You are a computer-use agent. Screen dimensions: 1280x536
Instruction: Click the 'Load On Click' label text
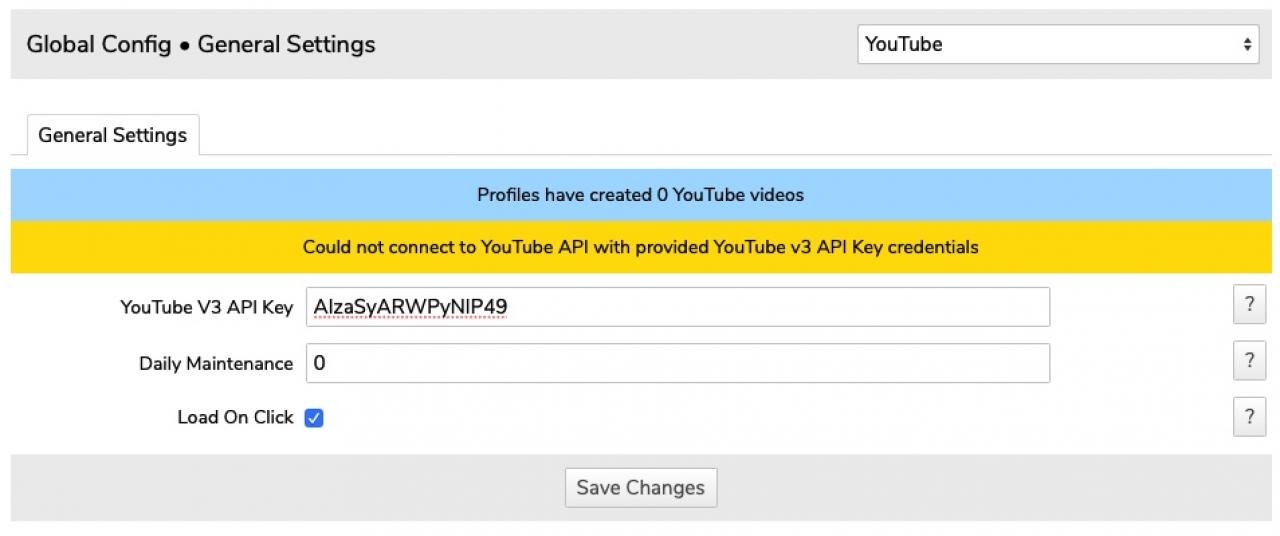pyautogui.click(x=235, y=417)
